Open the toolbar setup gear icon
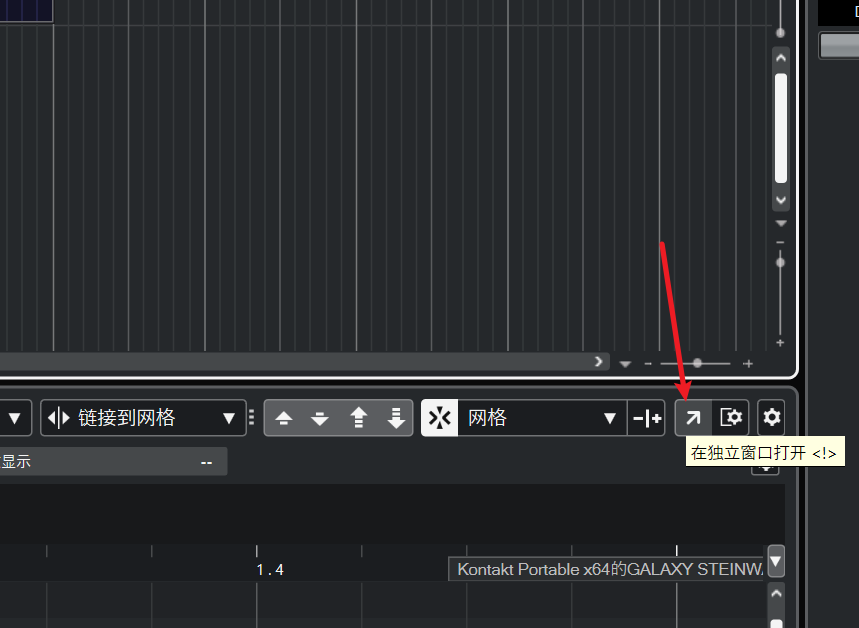859x628 pixels. [771, 418]
